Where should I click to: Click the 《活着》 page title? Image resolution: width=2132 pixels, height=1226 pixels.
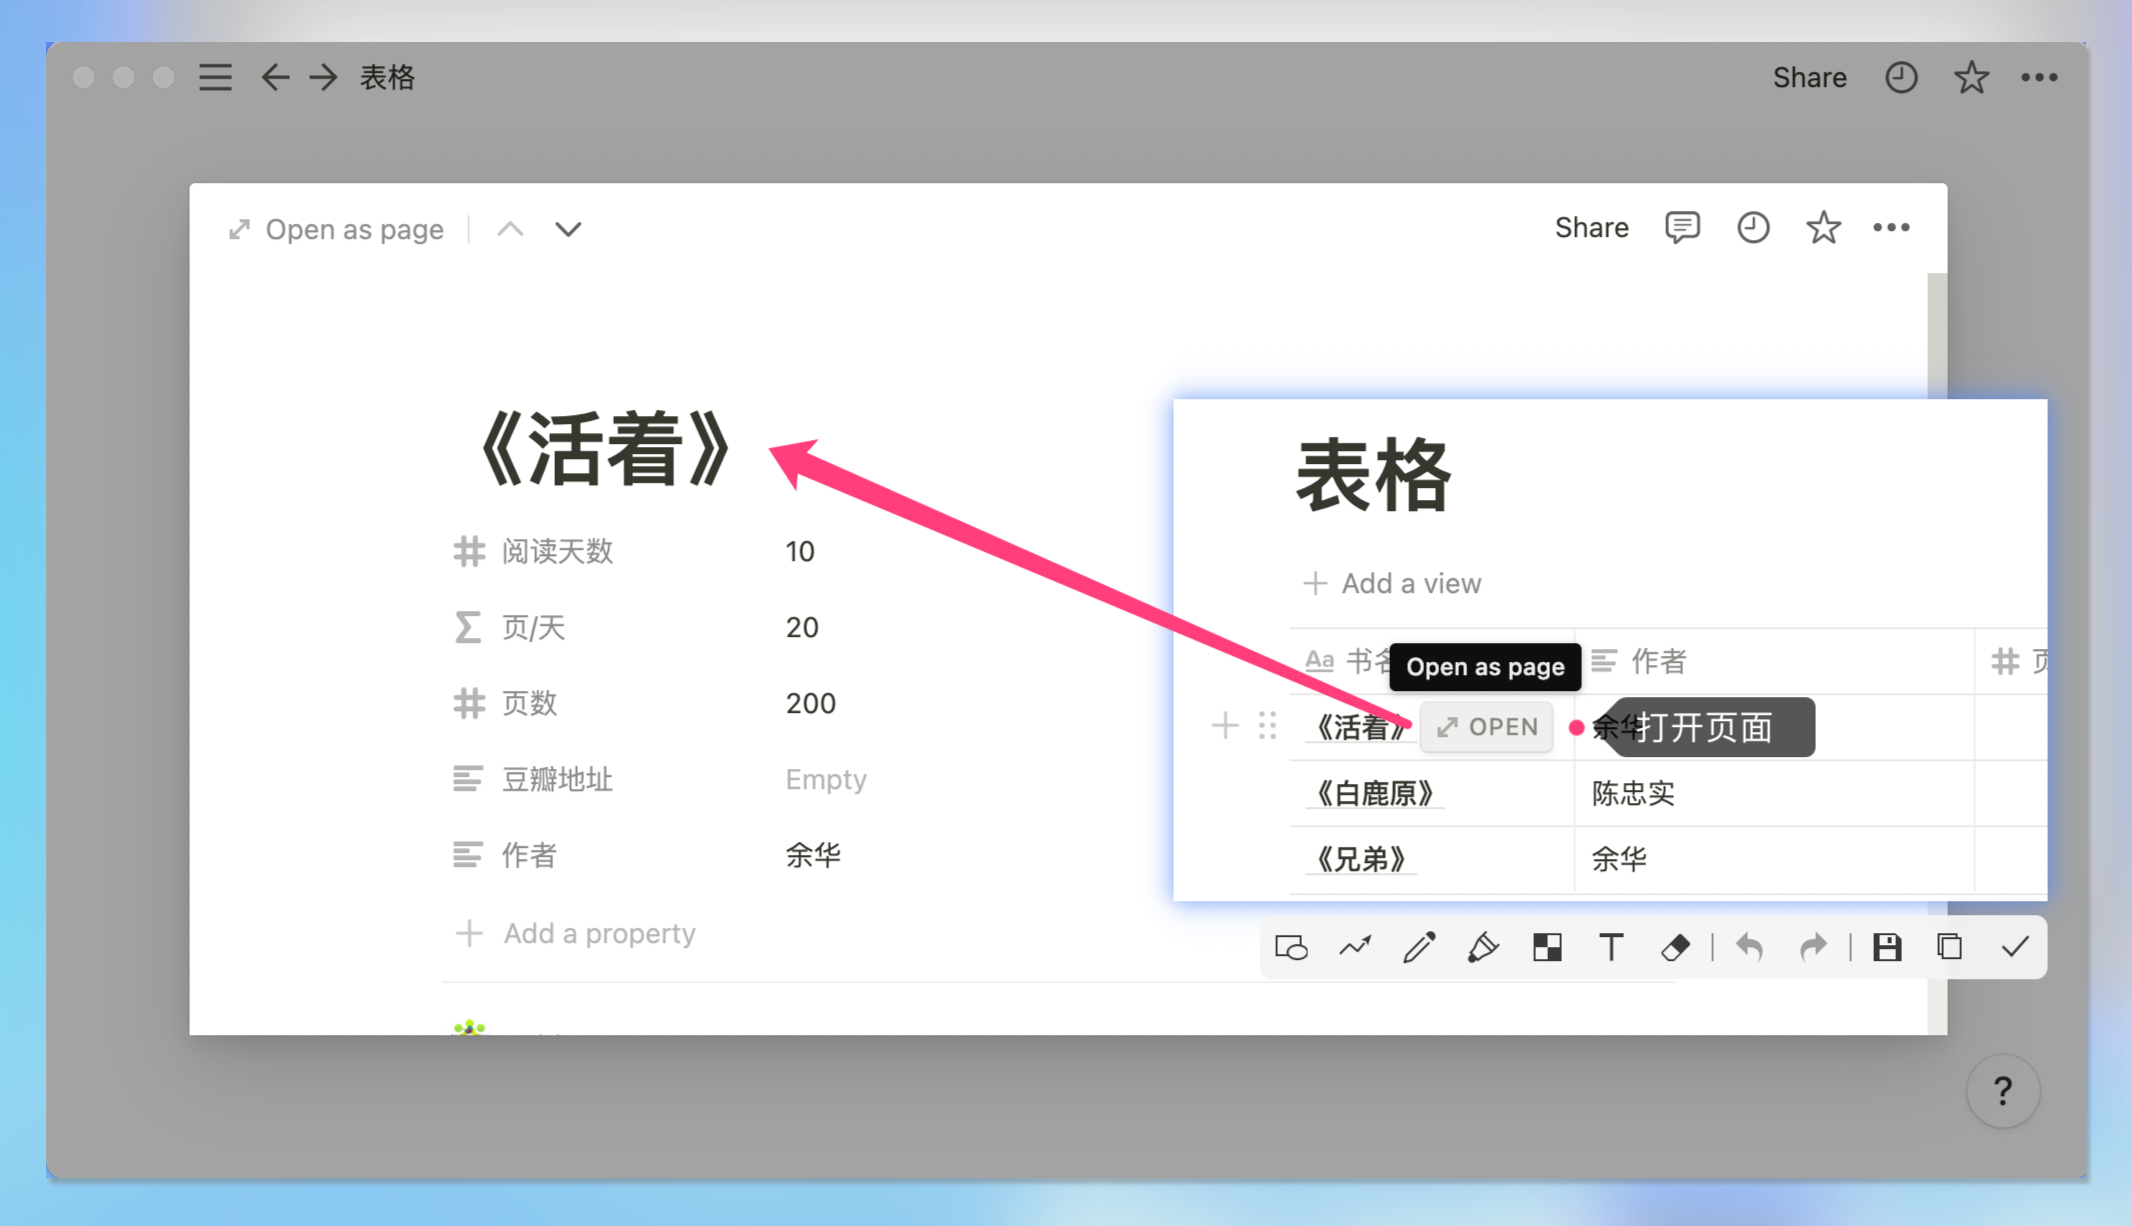coord(606,449)
